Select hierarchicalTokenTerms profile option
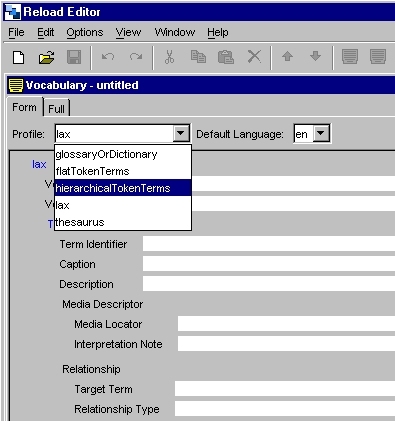The image size is (395, 421). pyautogui.click(x=123, y=188)
